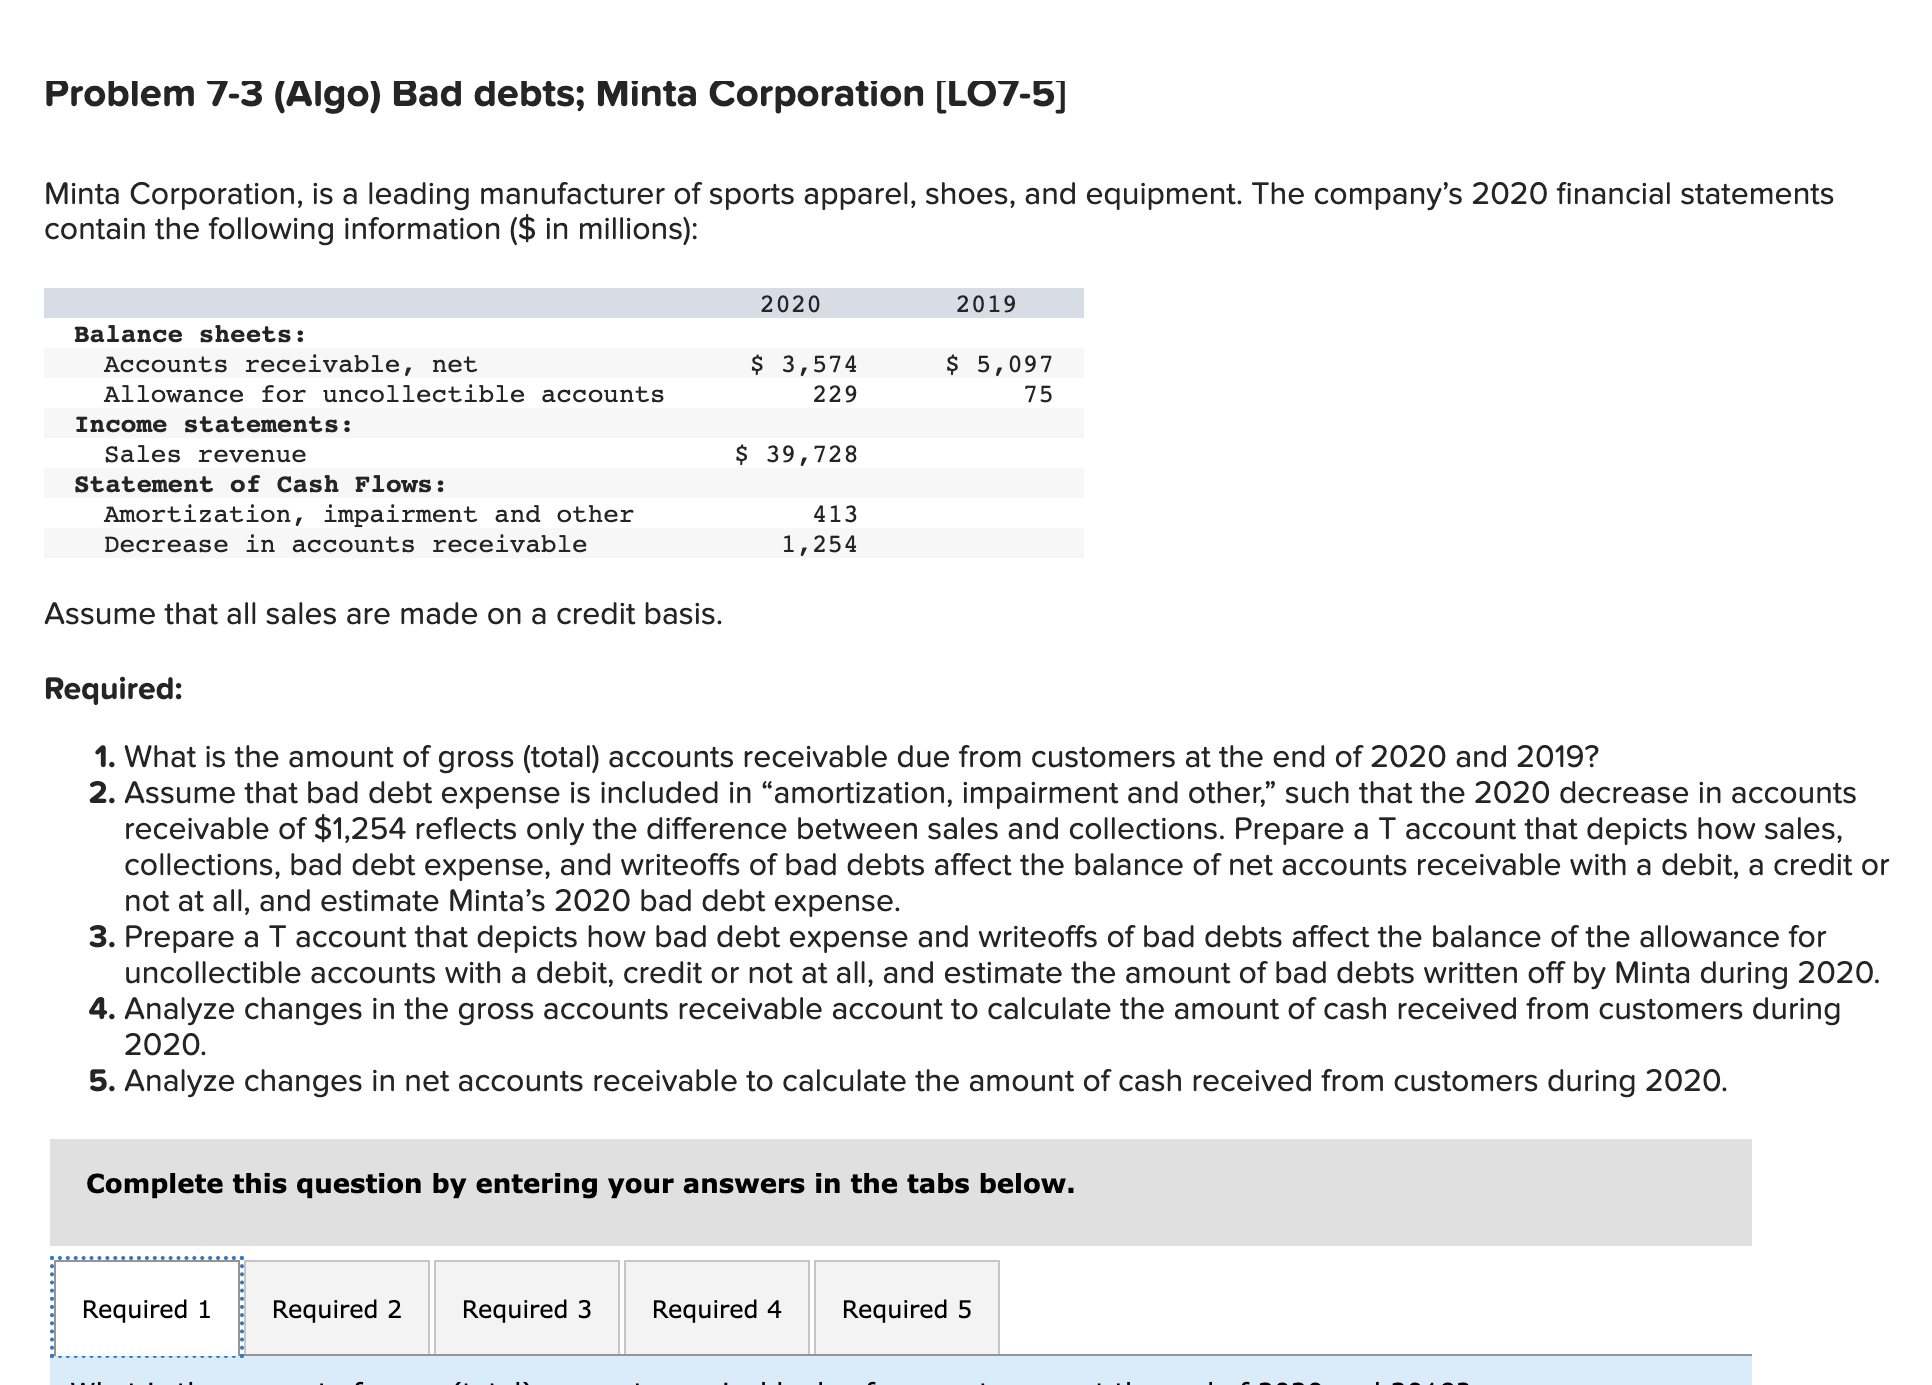
Task: Switch to the Required 1 tab
Action: pos(146,1307)
